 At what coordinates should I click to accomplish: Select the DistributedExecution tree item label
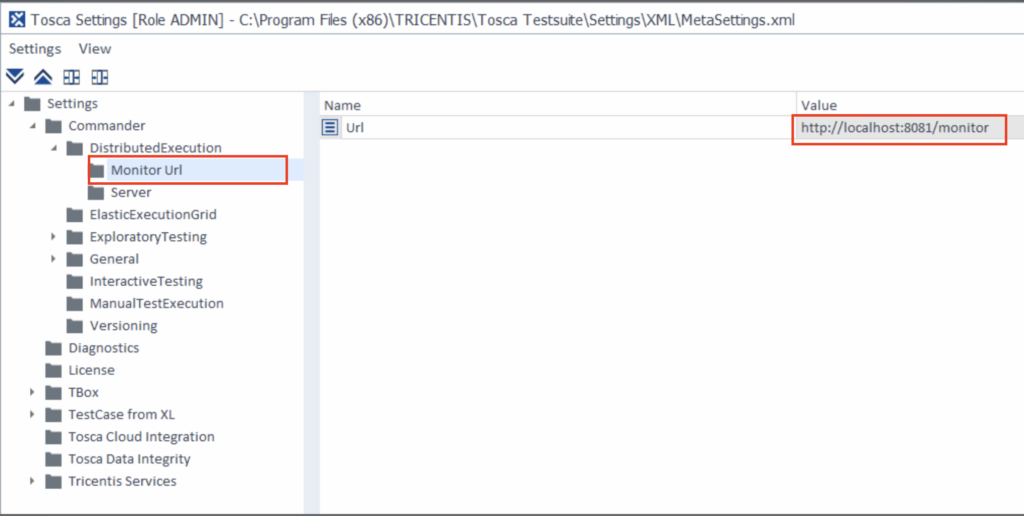155,148
